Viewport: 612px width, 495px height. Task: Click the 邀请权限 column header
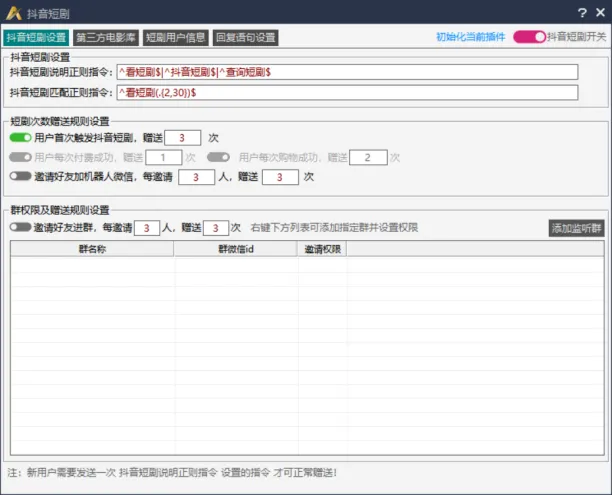(x=322, y=249)
